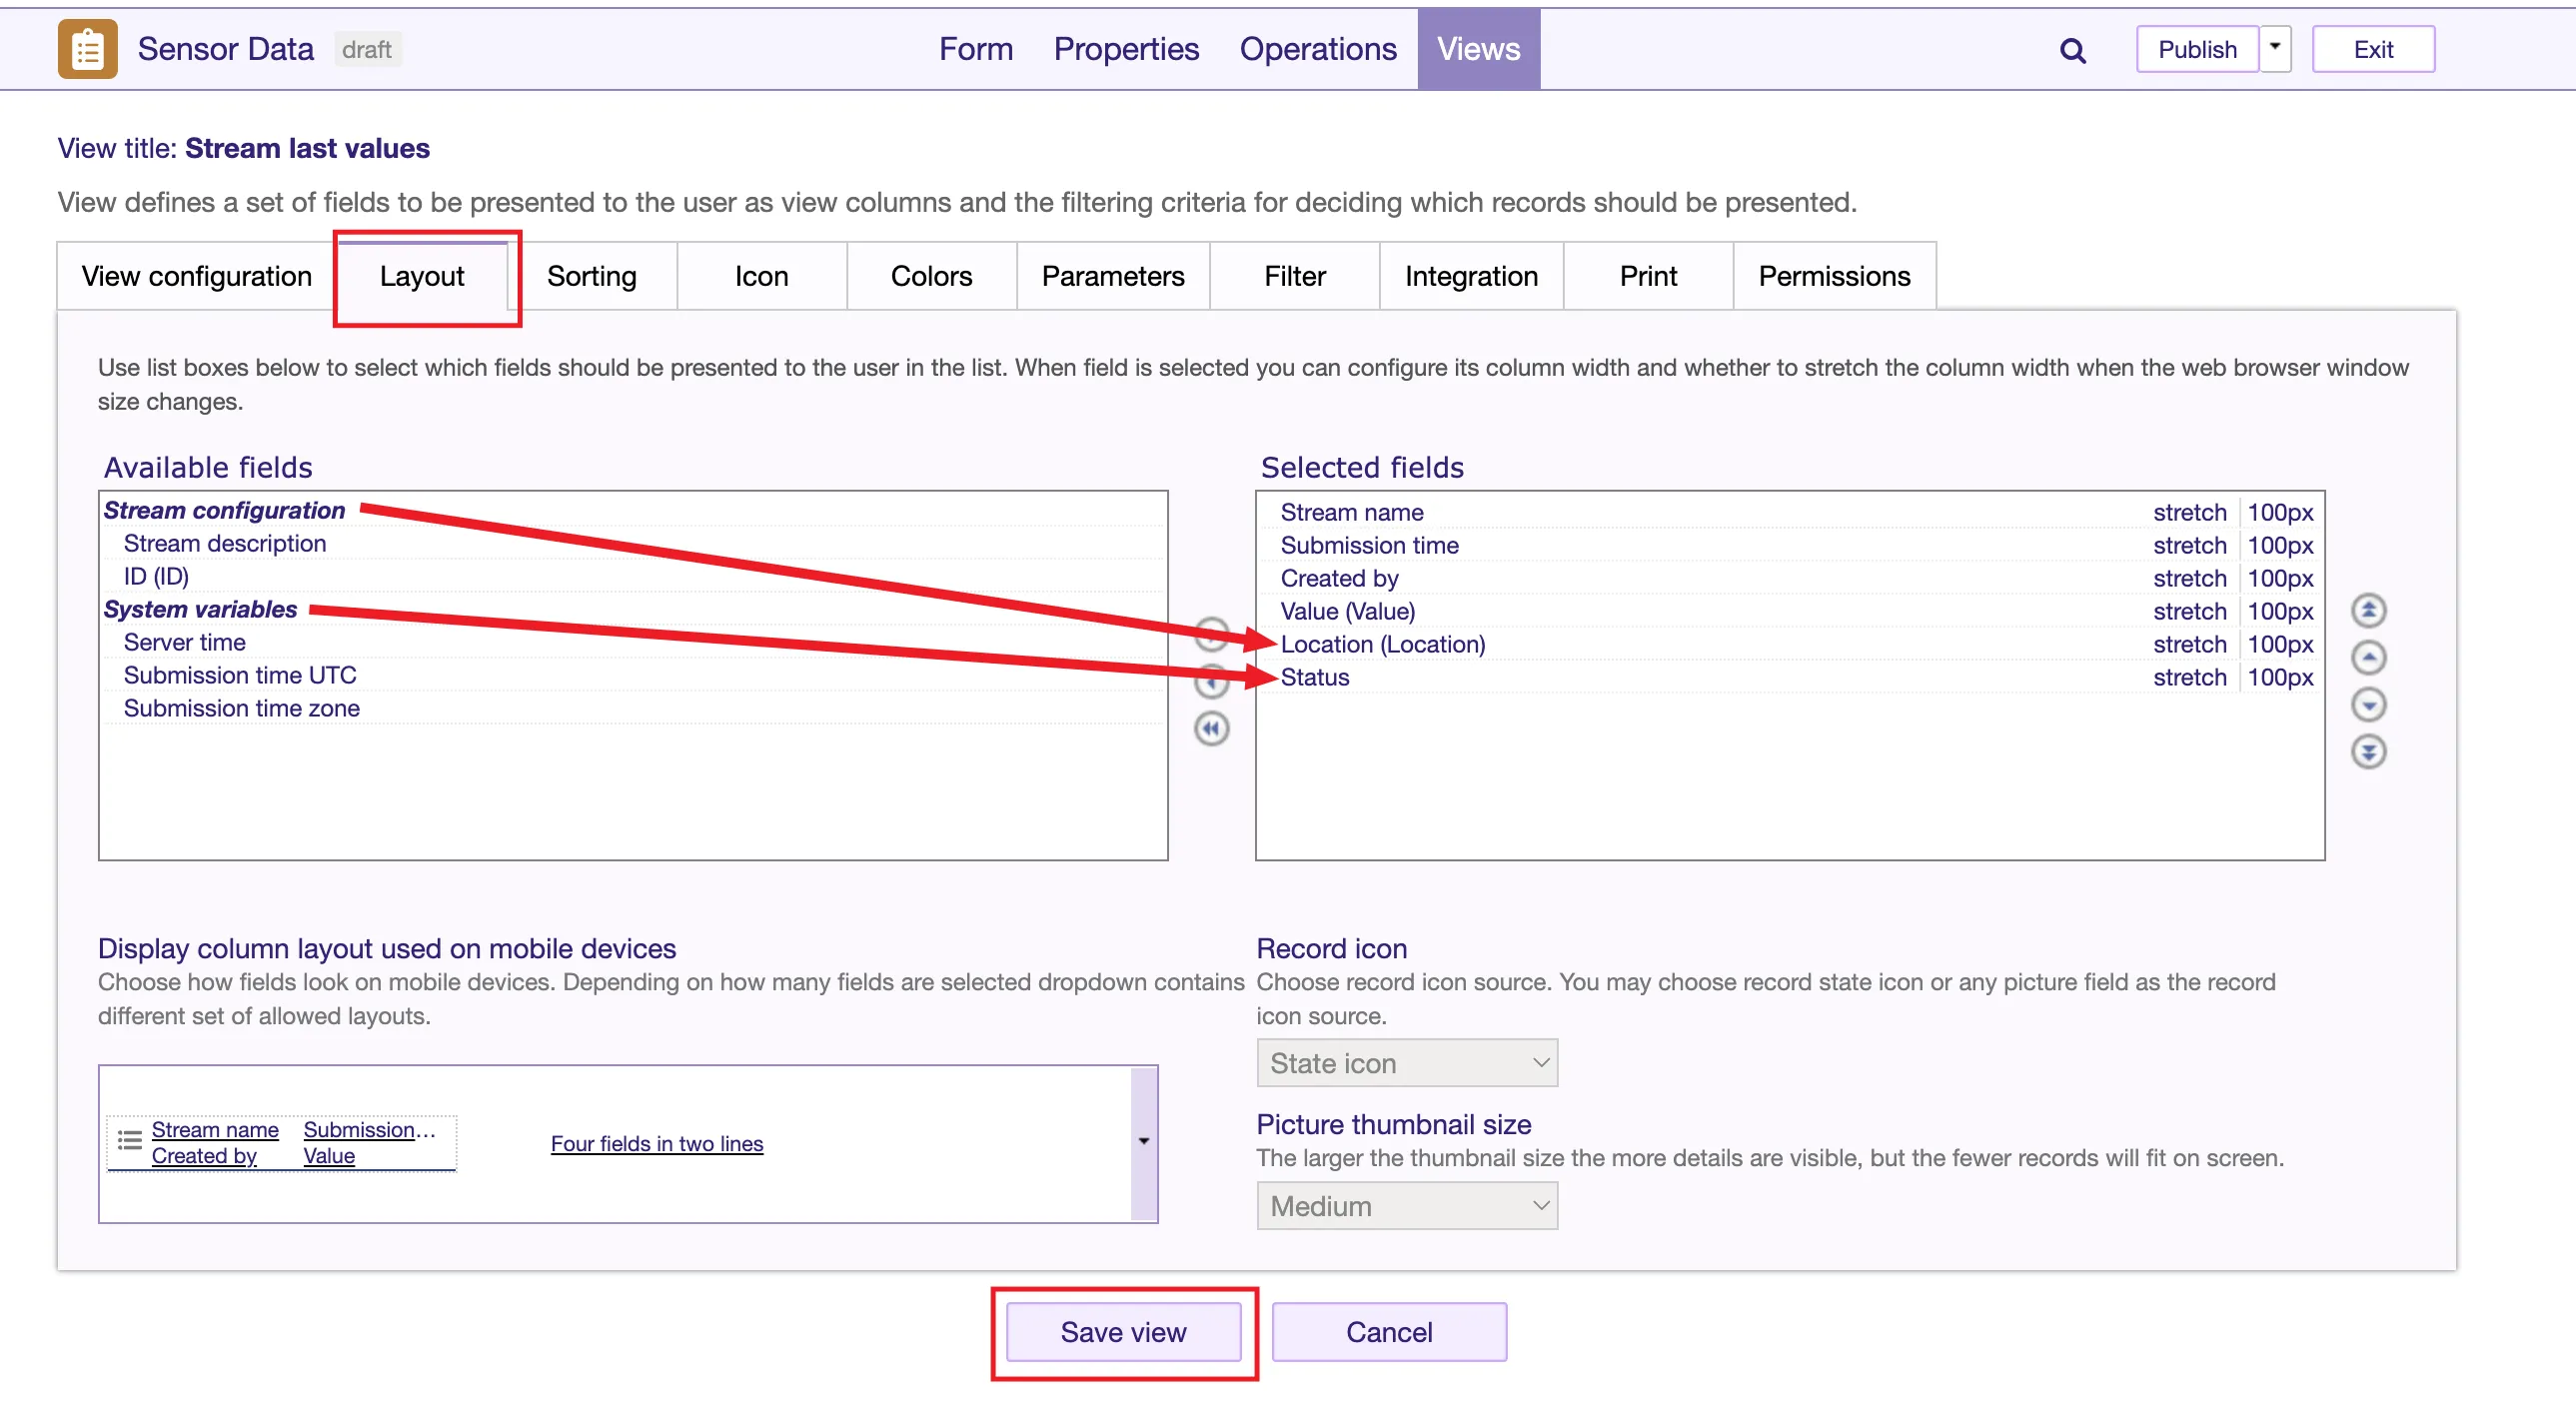Open the Publish dropdown arrow
Viewport: 2576px width, 1415px height.
pos(2274,48)
